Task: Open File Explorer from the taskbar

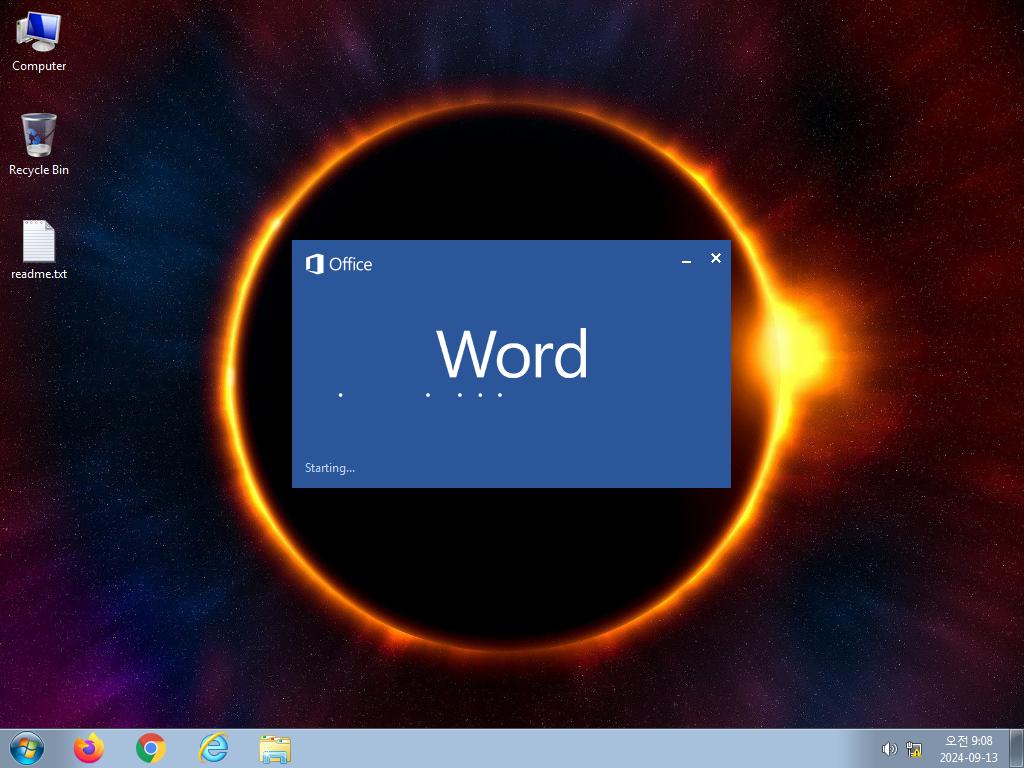Action: tap(275, 749)
